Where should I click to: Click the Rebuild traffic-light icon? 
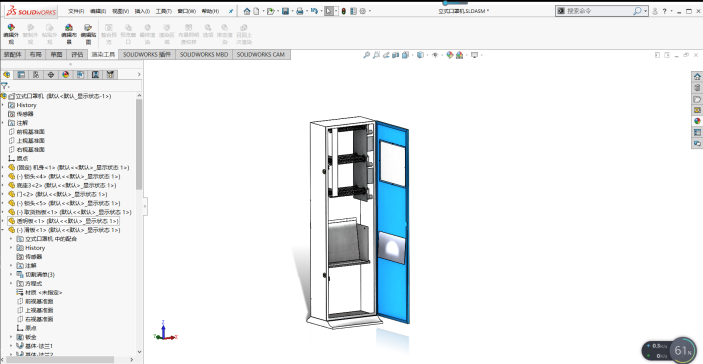[344, 11]
